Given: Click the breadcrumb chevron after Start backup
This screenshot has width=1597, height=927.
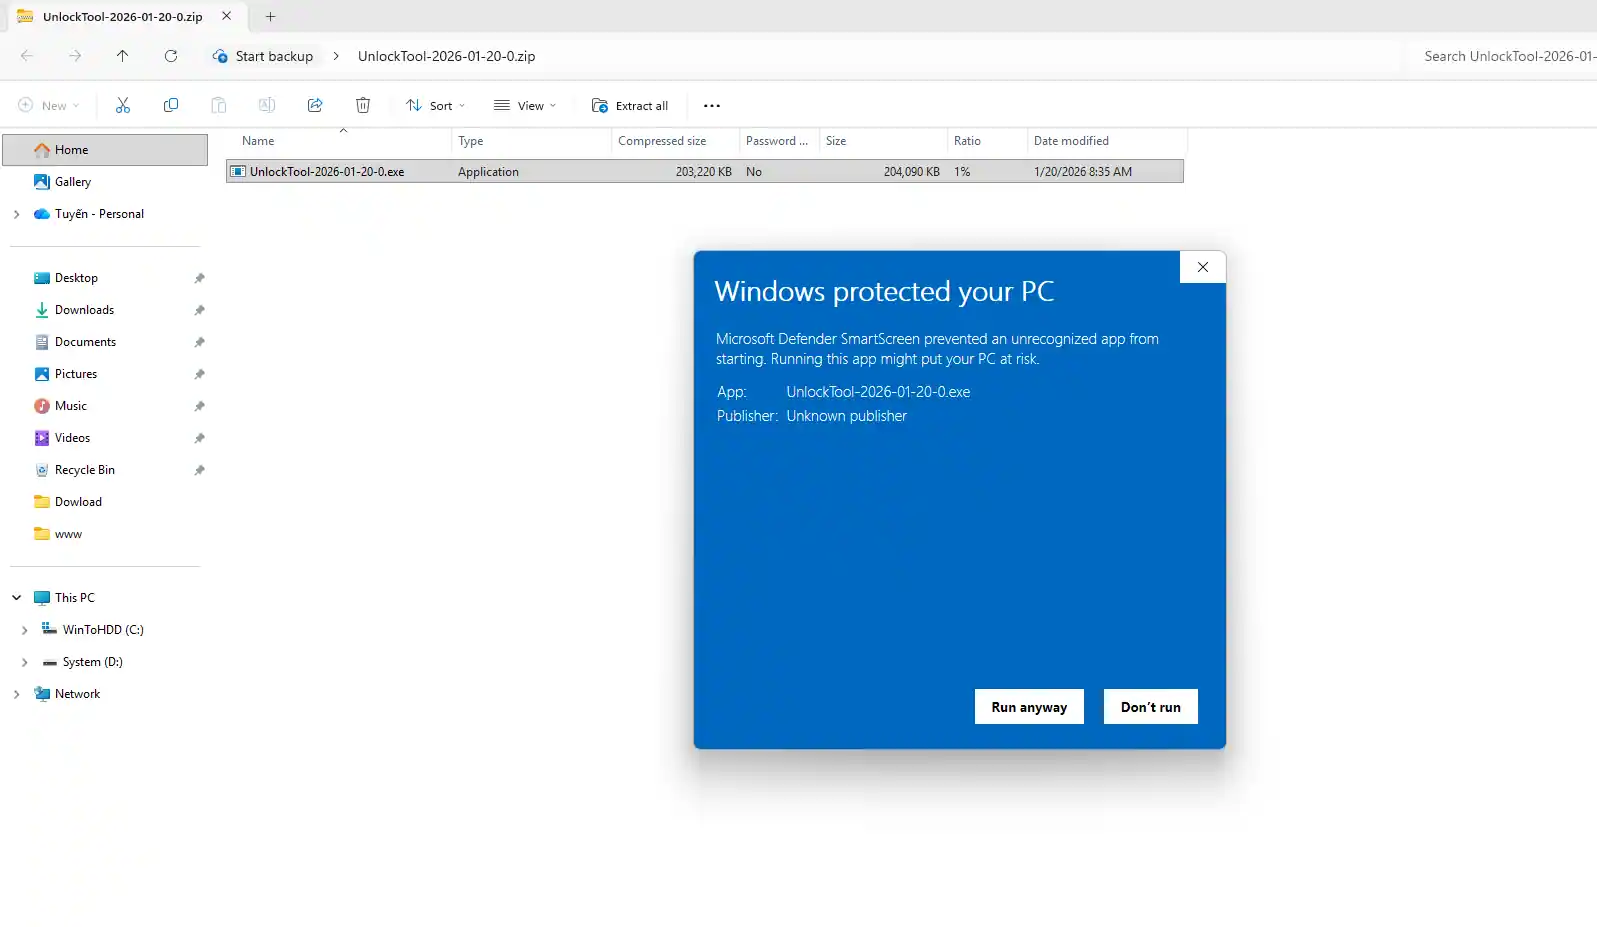Looking at the screenshot, I should click(336, 56).
